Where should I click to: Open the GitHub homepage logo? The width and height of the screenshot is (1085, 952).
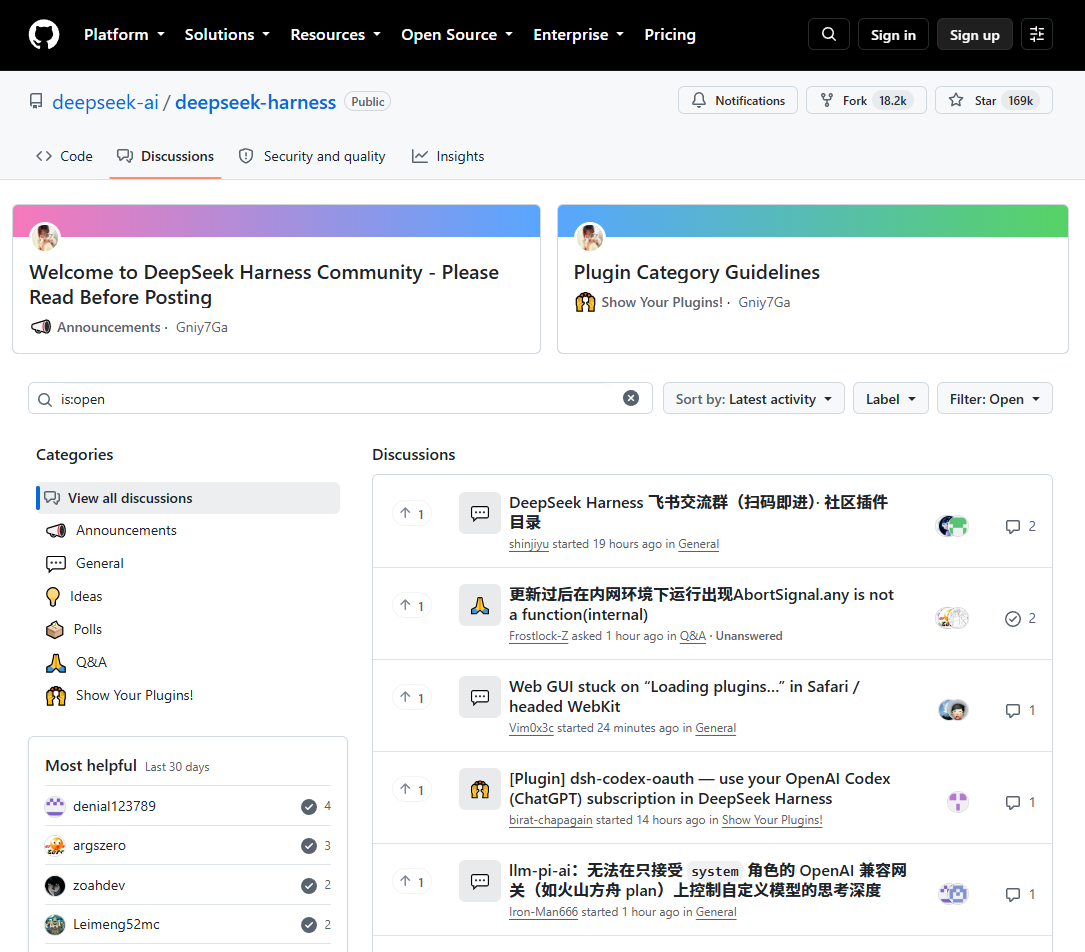pos(44,35)
